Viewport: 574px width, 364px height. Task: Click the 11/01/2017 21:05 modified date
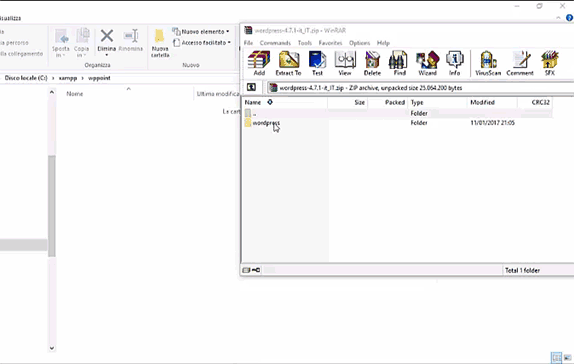(492, 123)
